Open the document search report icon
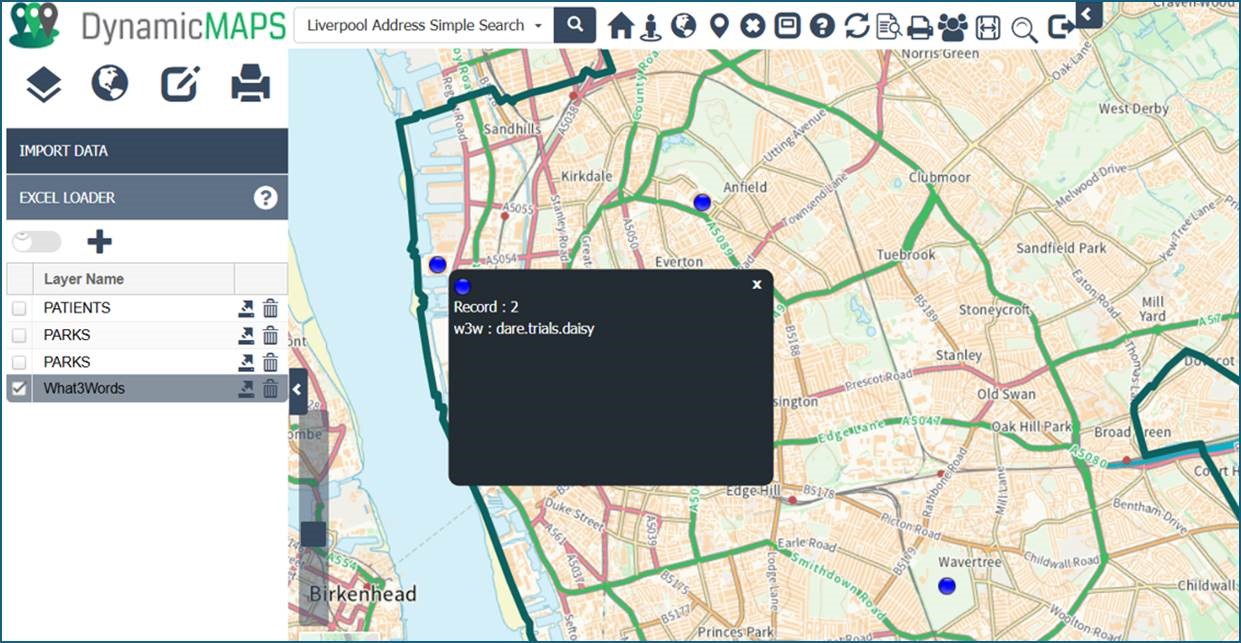The width and height of the screenshot is (1241, 643). (889, 27)
